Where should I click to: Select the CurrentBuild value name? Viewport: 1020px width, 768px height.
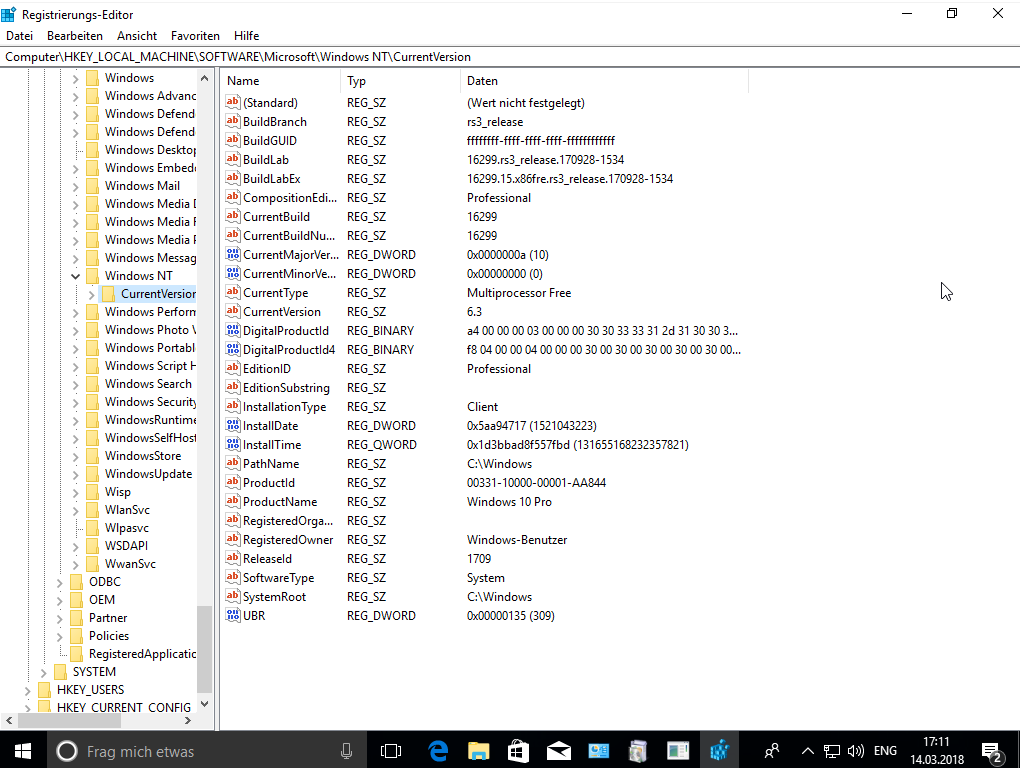pos(276,217)
